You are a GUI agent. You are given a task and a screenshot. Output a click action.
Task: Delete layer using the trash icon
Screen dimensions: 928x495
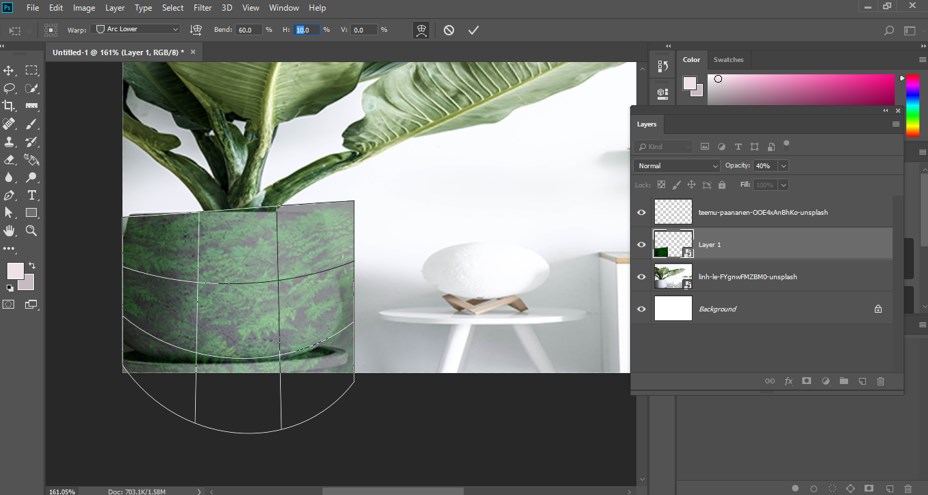pos(880,381)
